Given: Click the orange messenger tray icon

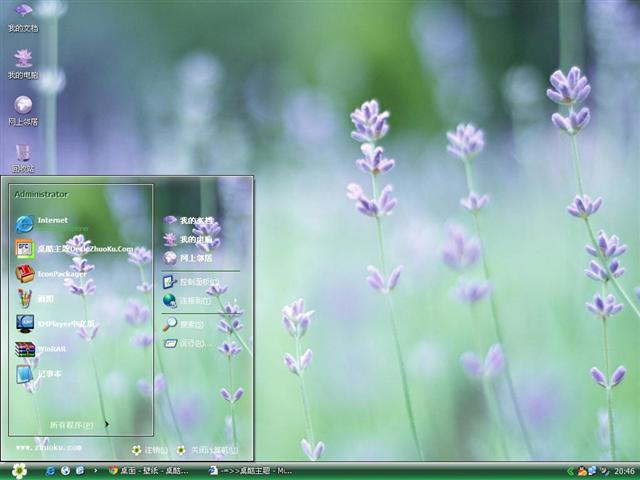Looking at the screenshot, I should (582, 471).
